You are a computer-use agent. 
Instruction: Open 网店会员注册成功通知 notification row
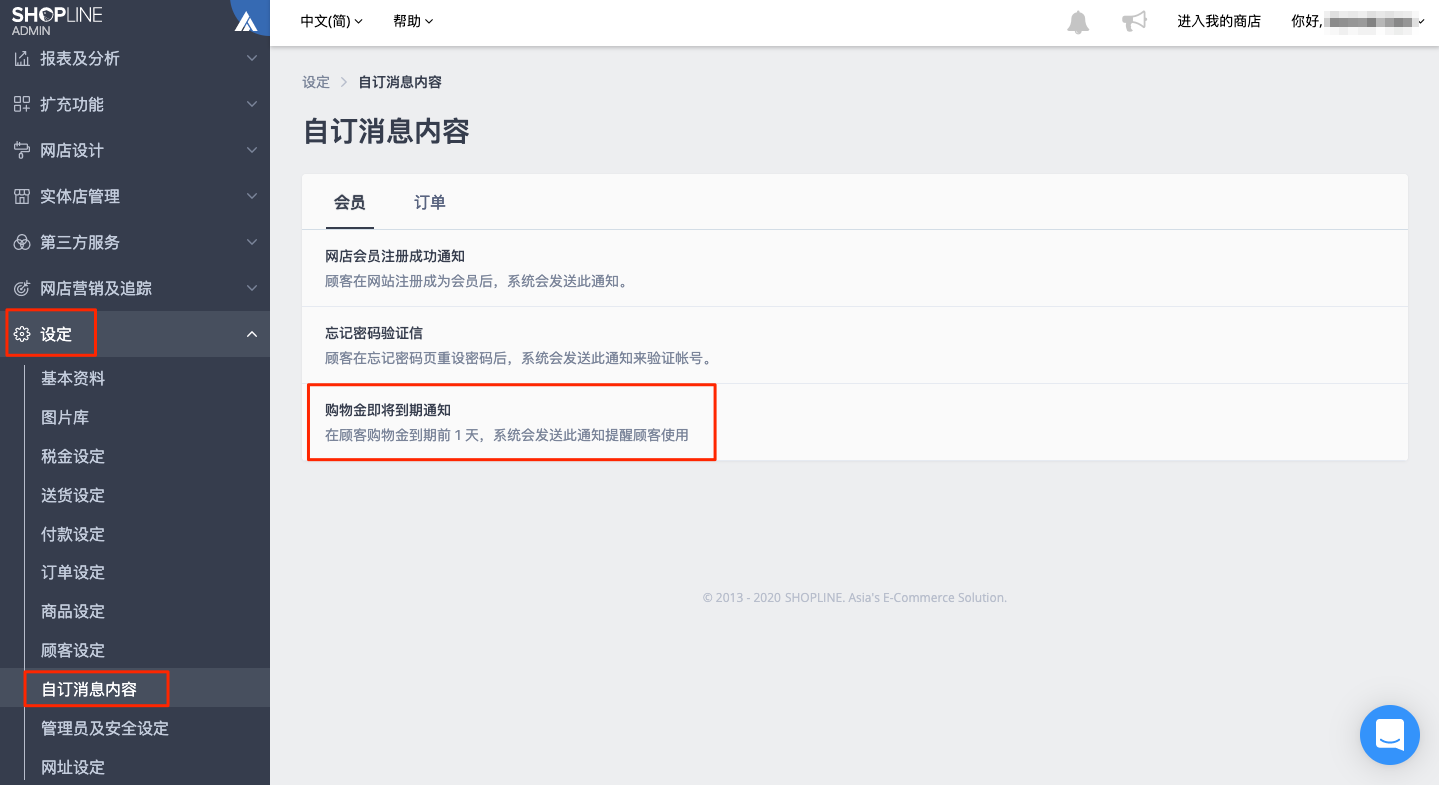pos(855,268)
